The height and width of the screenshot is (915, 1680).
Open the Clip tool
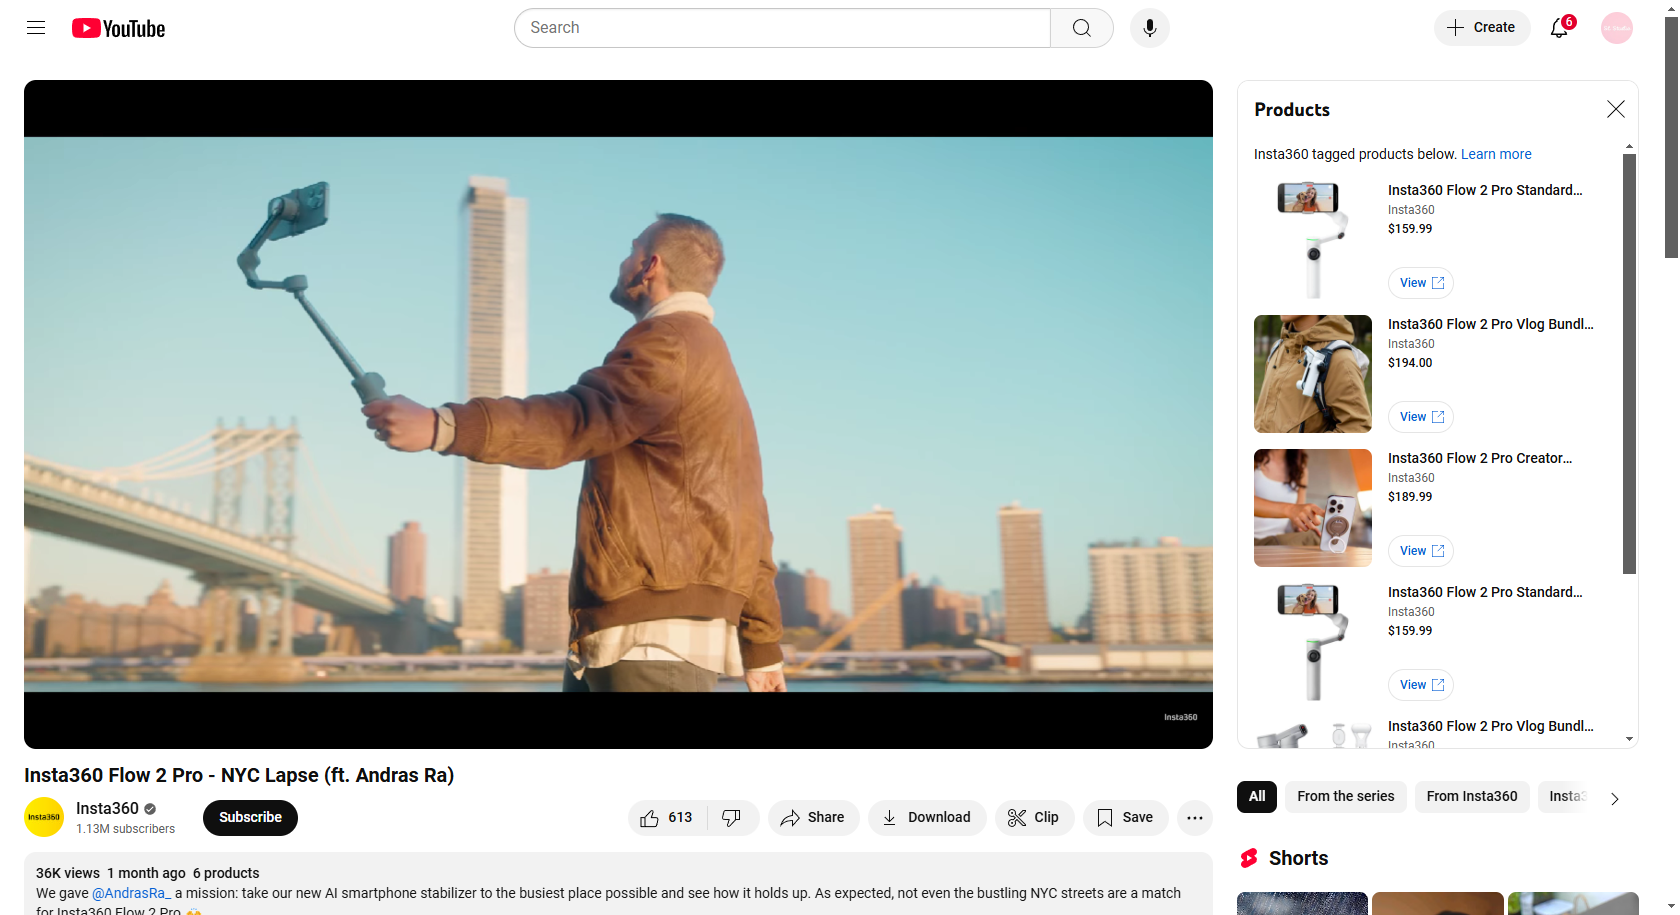point(1034,817)
